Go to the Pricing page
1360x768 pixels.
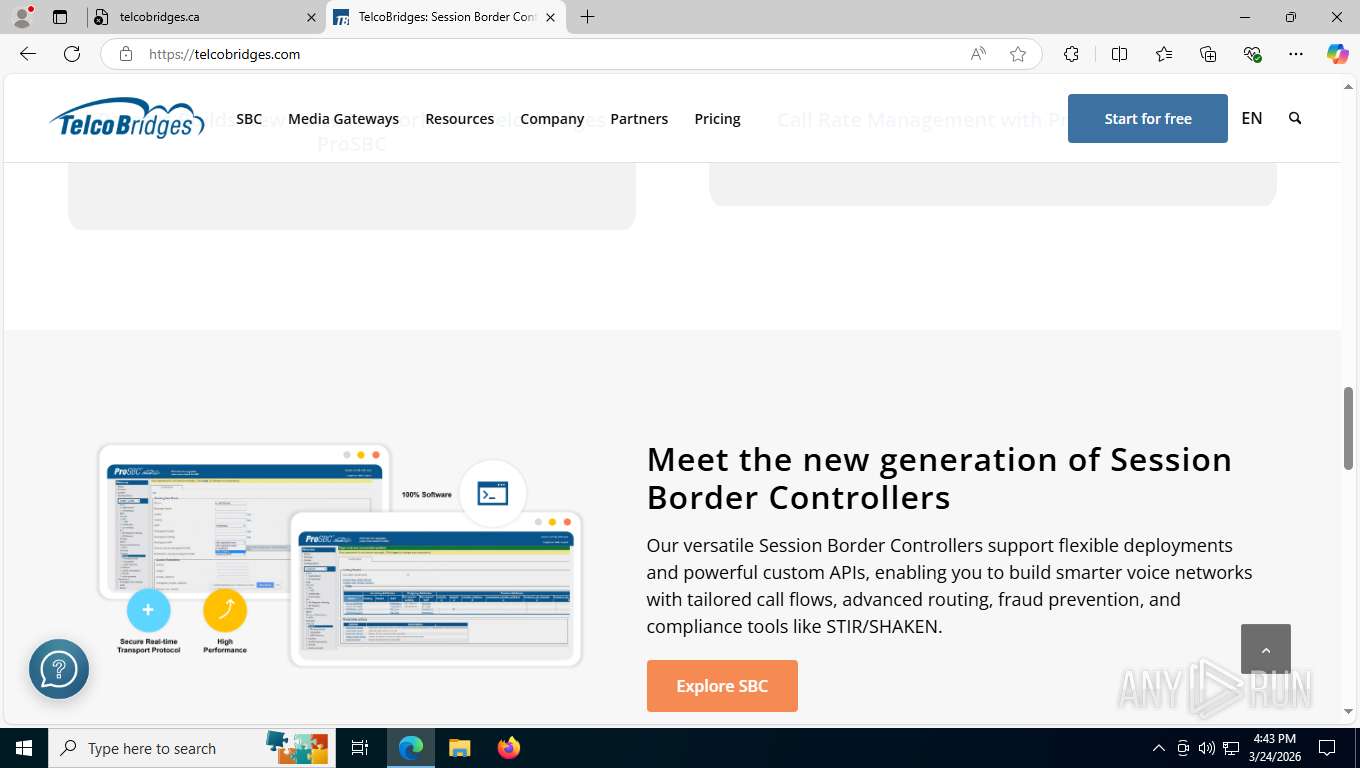717,119
